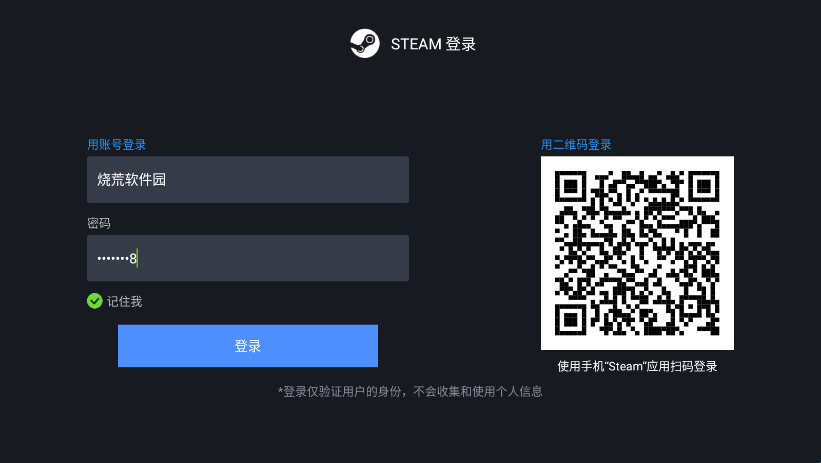Click the QR code's small alignment square
The height and width of the screenshot is (463, 821).
(x=691, y=306)
